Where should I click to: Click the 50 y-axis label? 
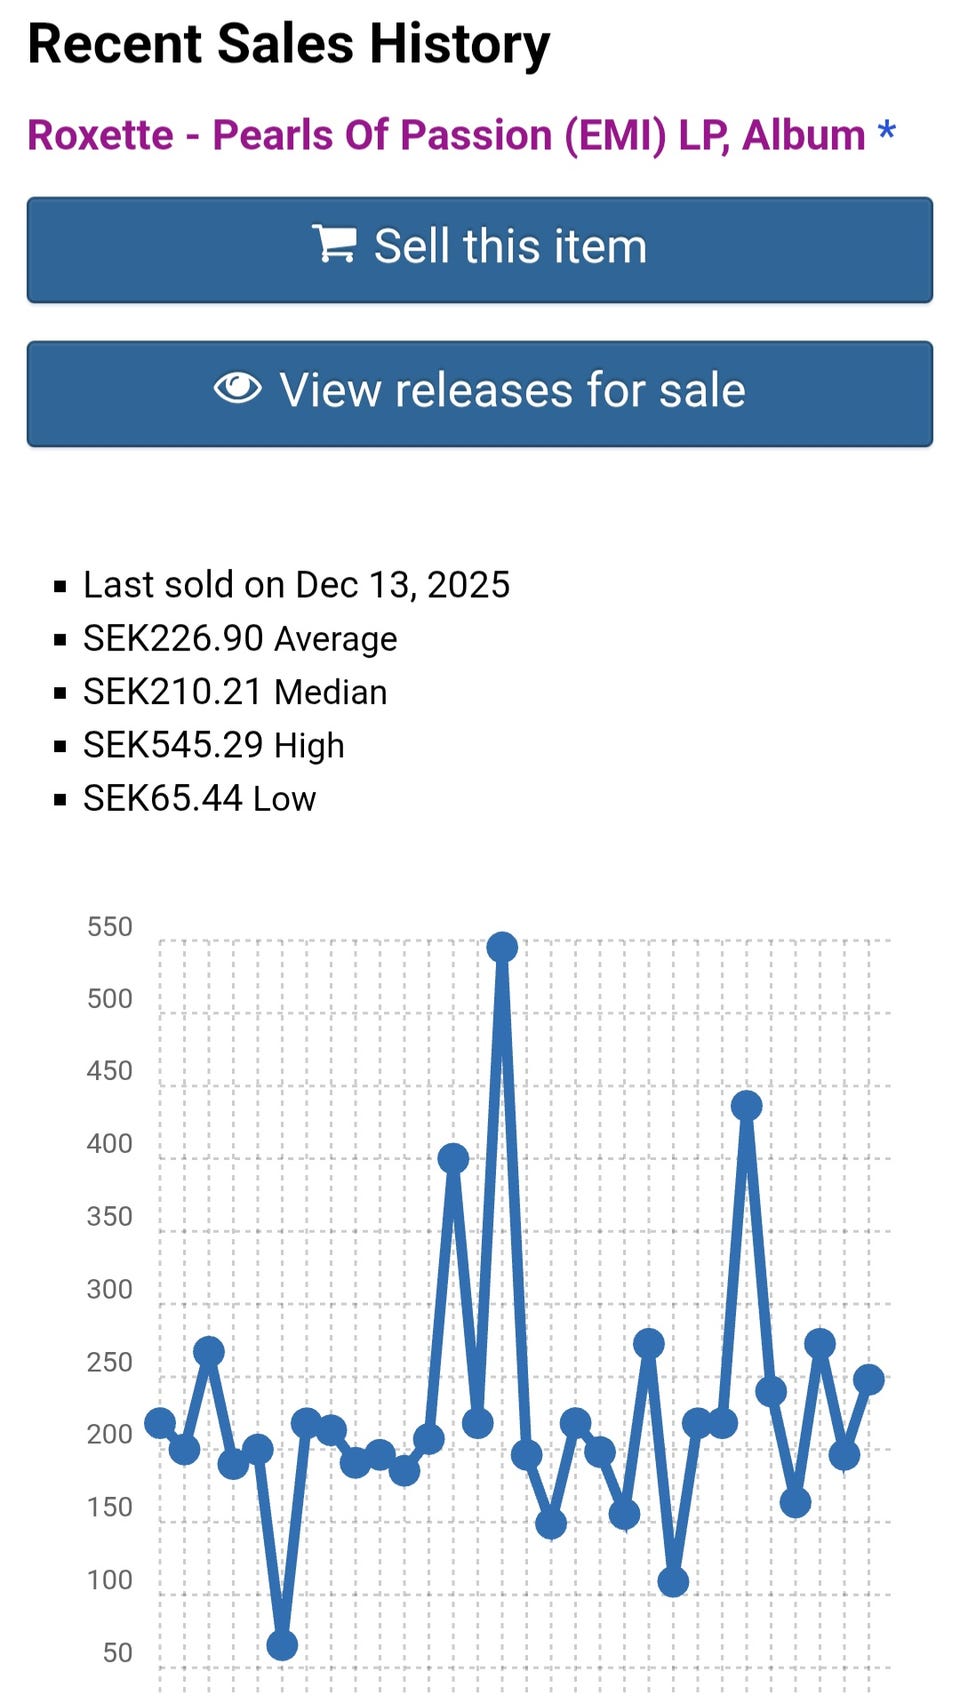tap(118, 1653)
